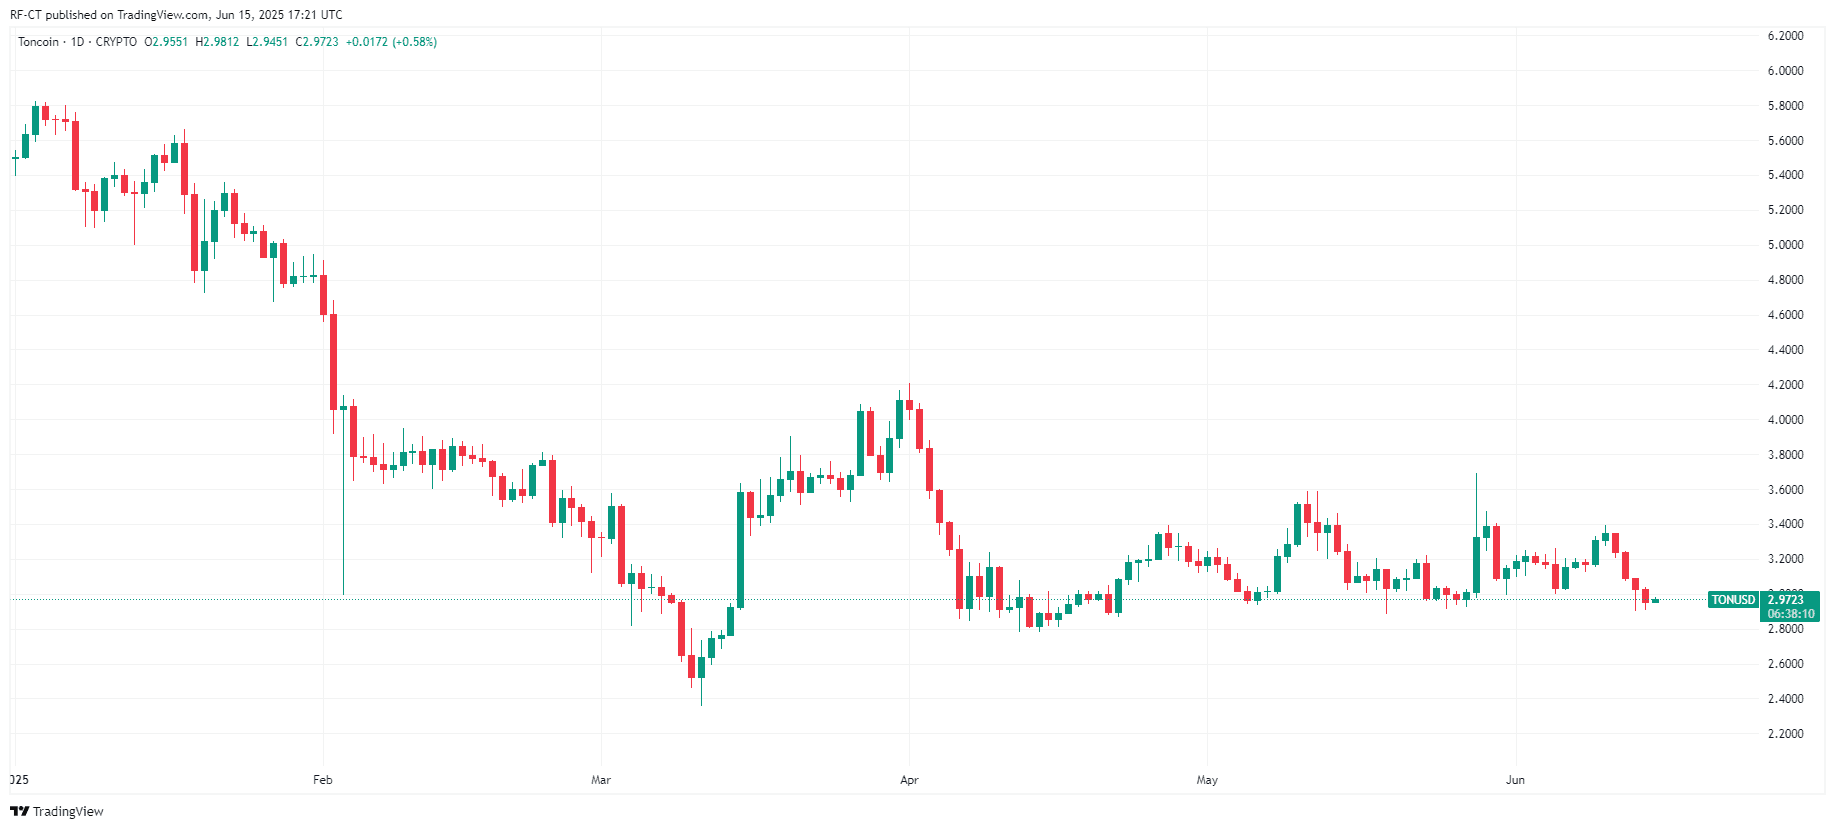The height and width of the screenshot is (829, 1835).
Task: Click the 6.0000 price axis label
Action: pyautogui.click(x=1785, y=71)
